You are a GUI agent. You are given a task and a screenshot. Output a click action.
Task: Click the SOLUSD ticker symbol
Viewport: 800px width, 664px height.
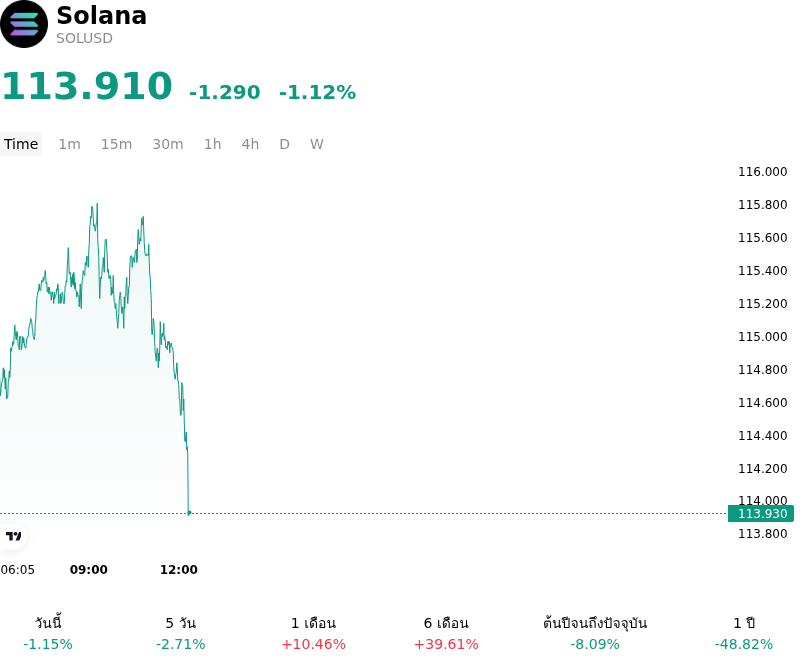(84, 38)
